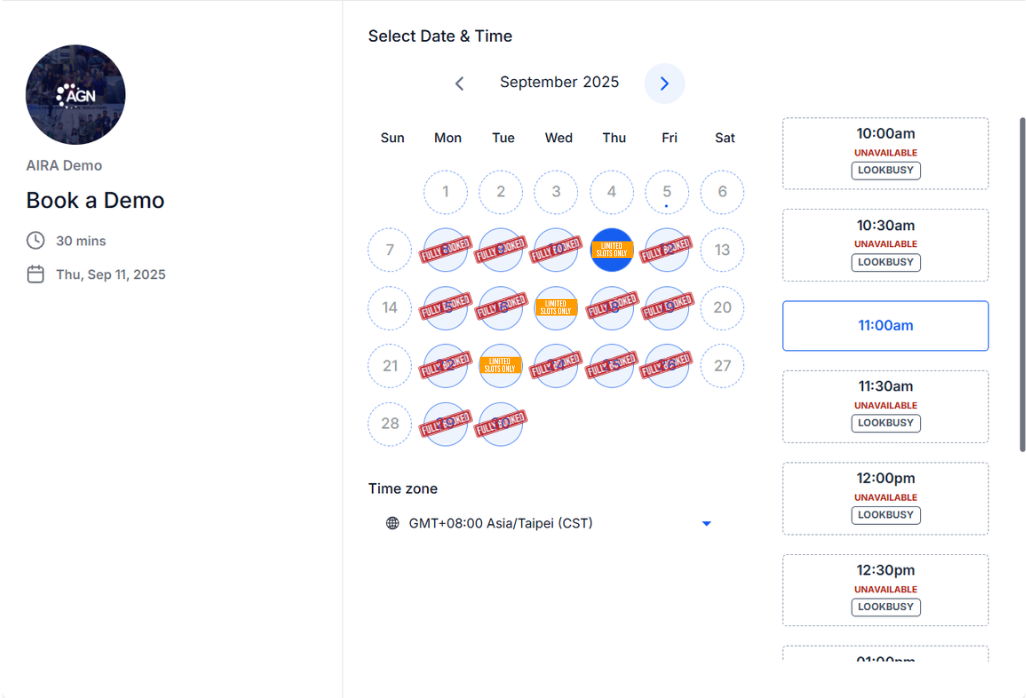Open GMT+08:00 Asia/Taipei time zone selector

[x=548, y=523]
